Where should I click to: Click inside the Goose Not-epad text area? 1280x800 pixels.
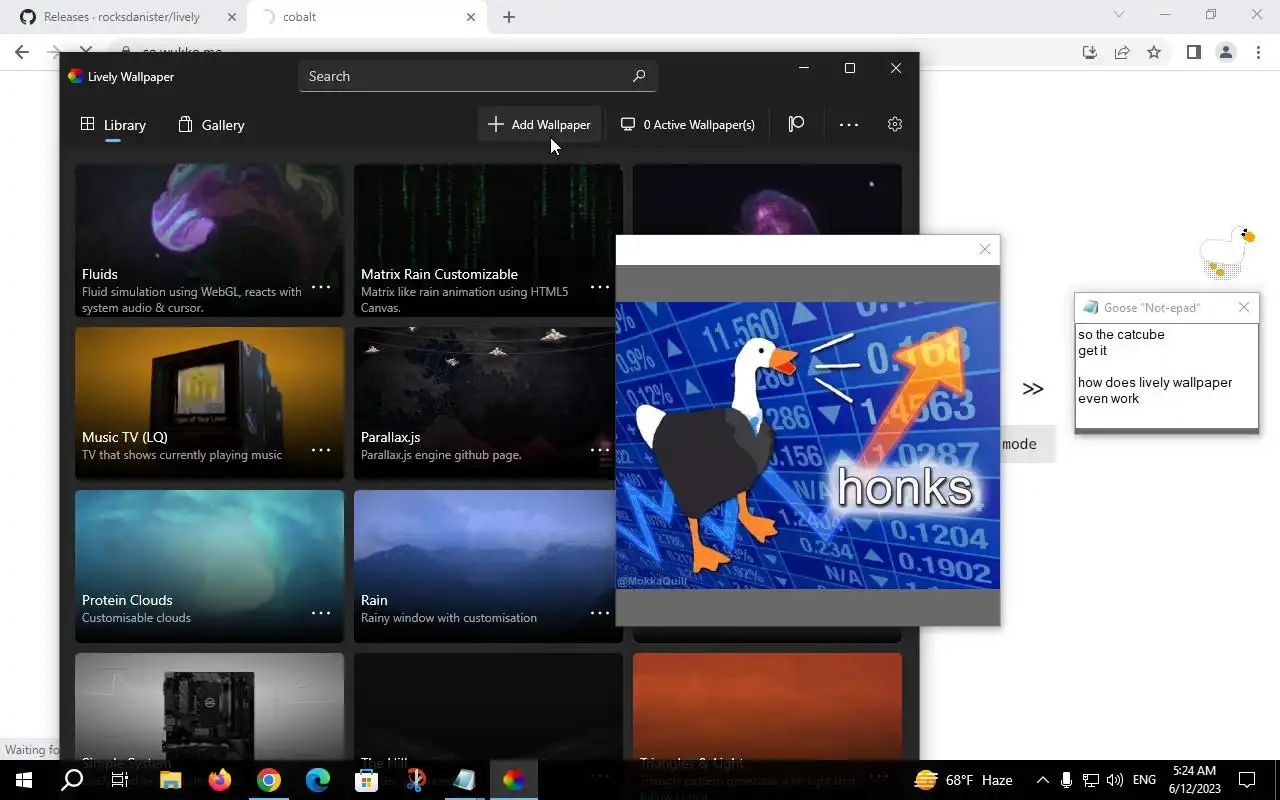point(1166,375)
